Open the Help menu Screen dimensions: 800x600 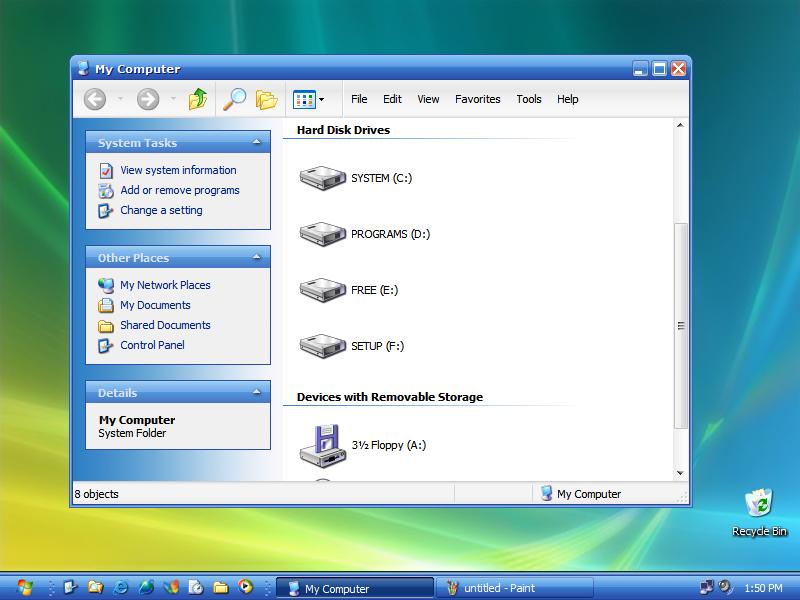coord(567,99)
